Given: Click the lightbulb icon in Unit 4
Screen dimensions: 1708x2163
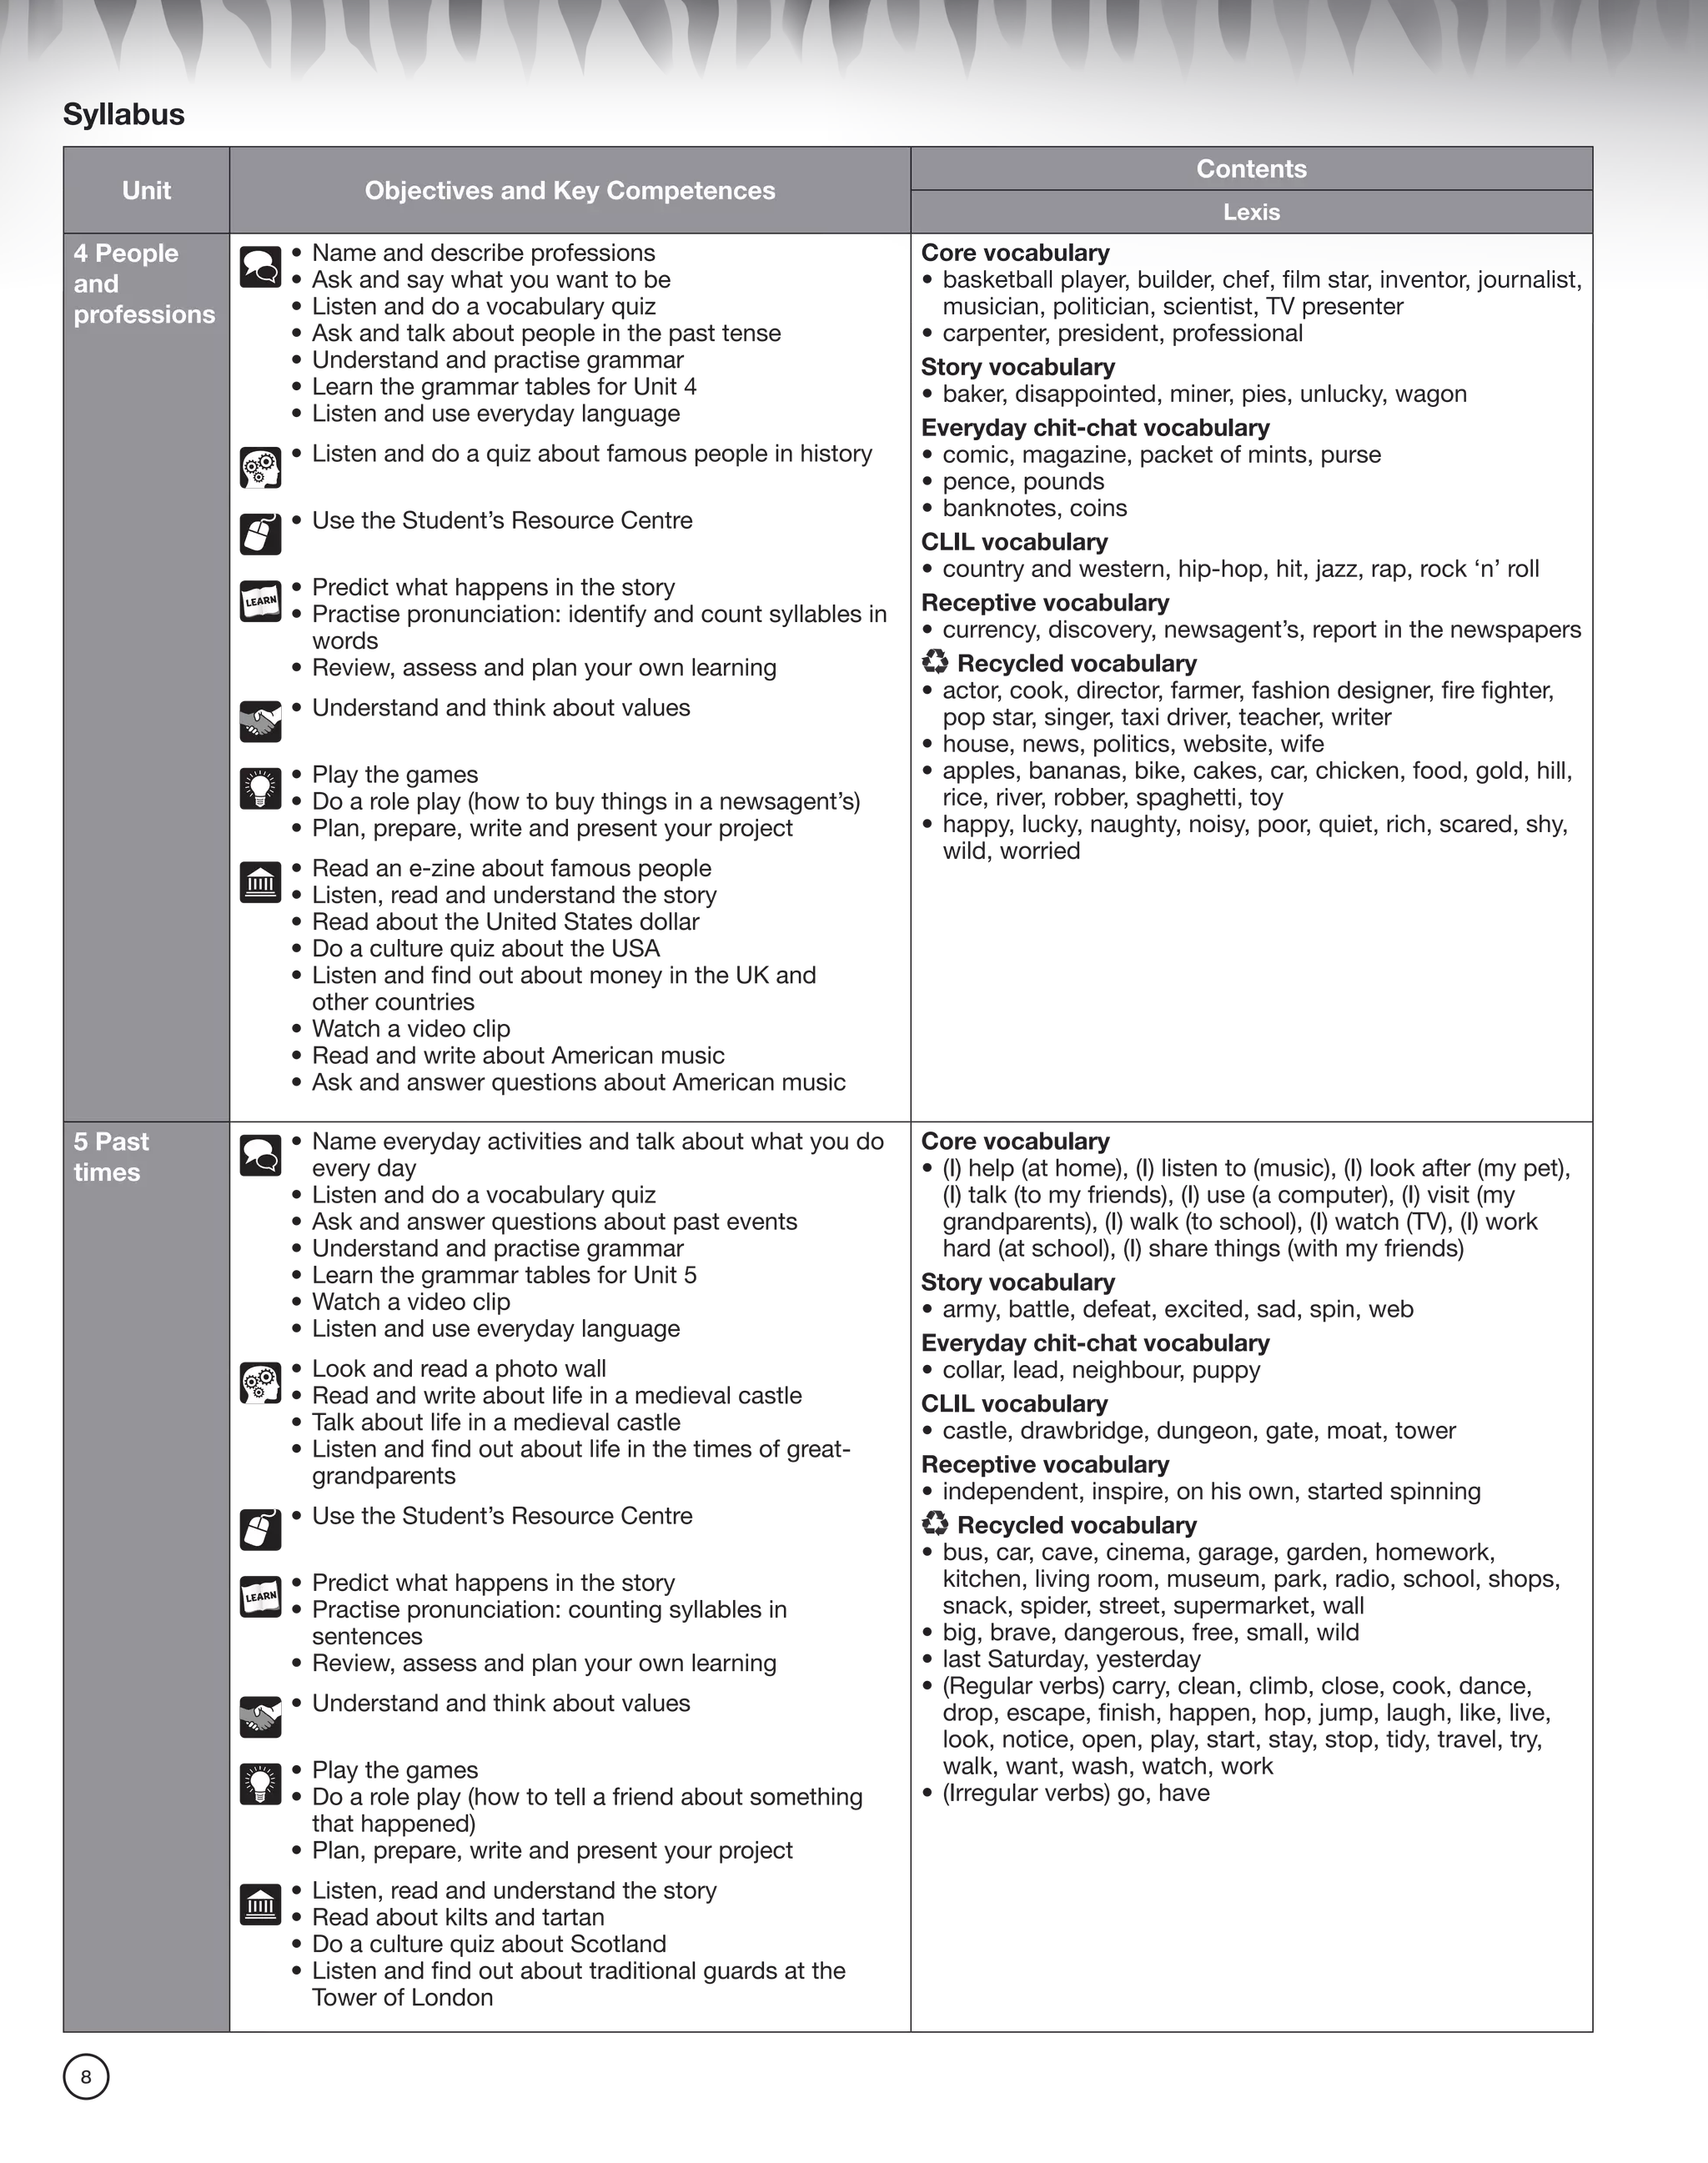Looking at the screenshot, I should pos(261,789).
